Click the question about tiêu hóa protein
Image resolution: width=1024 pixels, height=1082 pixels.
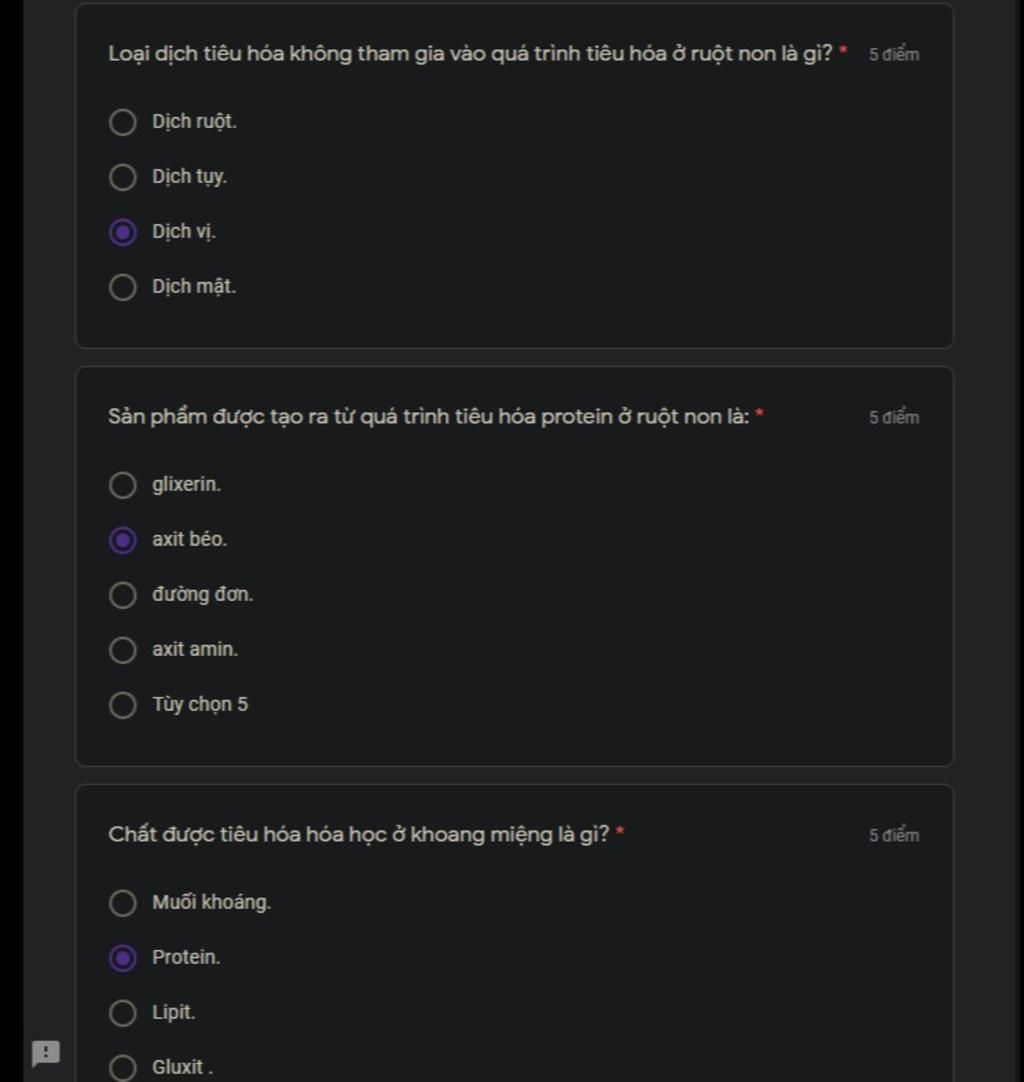[x=429, y=417]
